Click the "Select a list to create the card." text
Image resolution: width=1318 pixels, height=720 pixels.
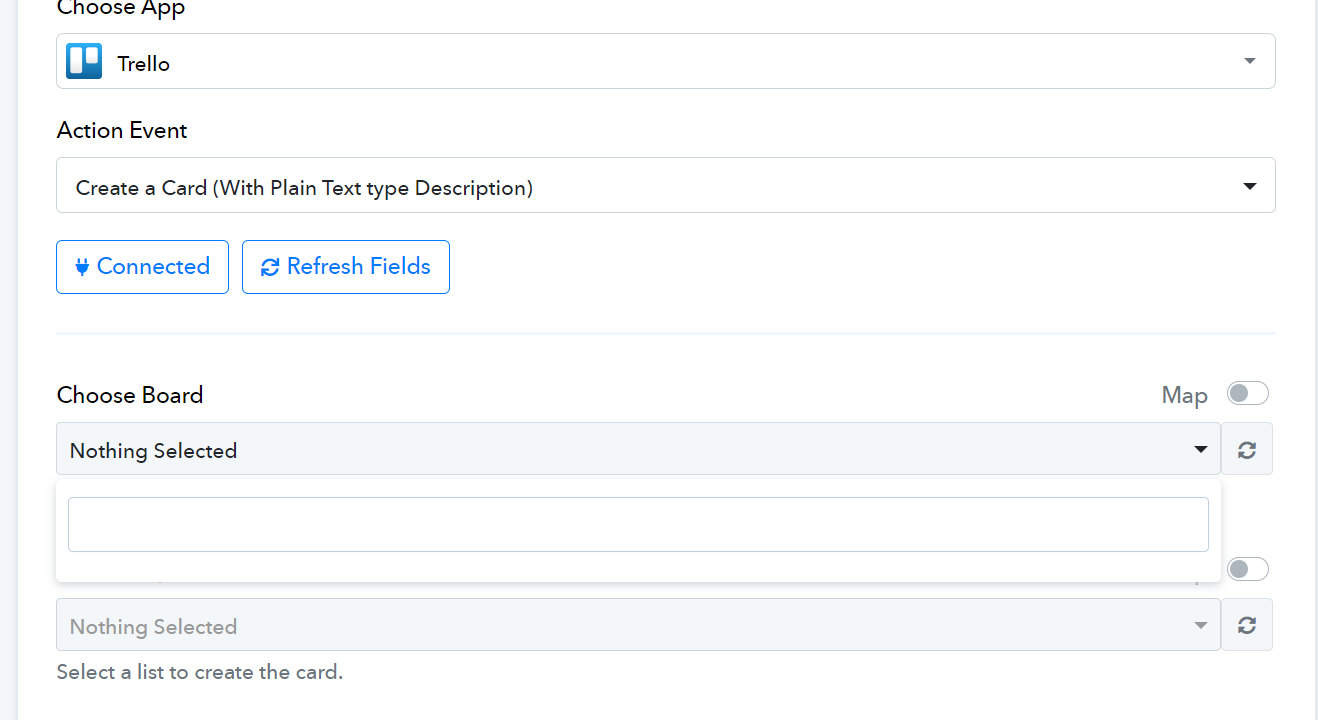pos(200,672)
